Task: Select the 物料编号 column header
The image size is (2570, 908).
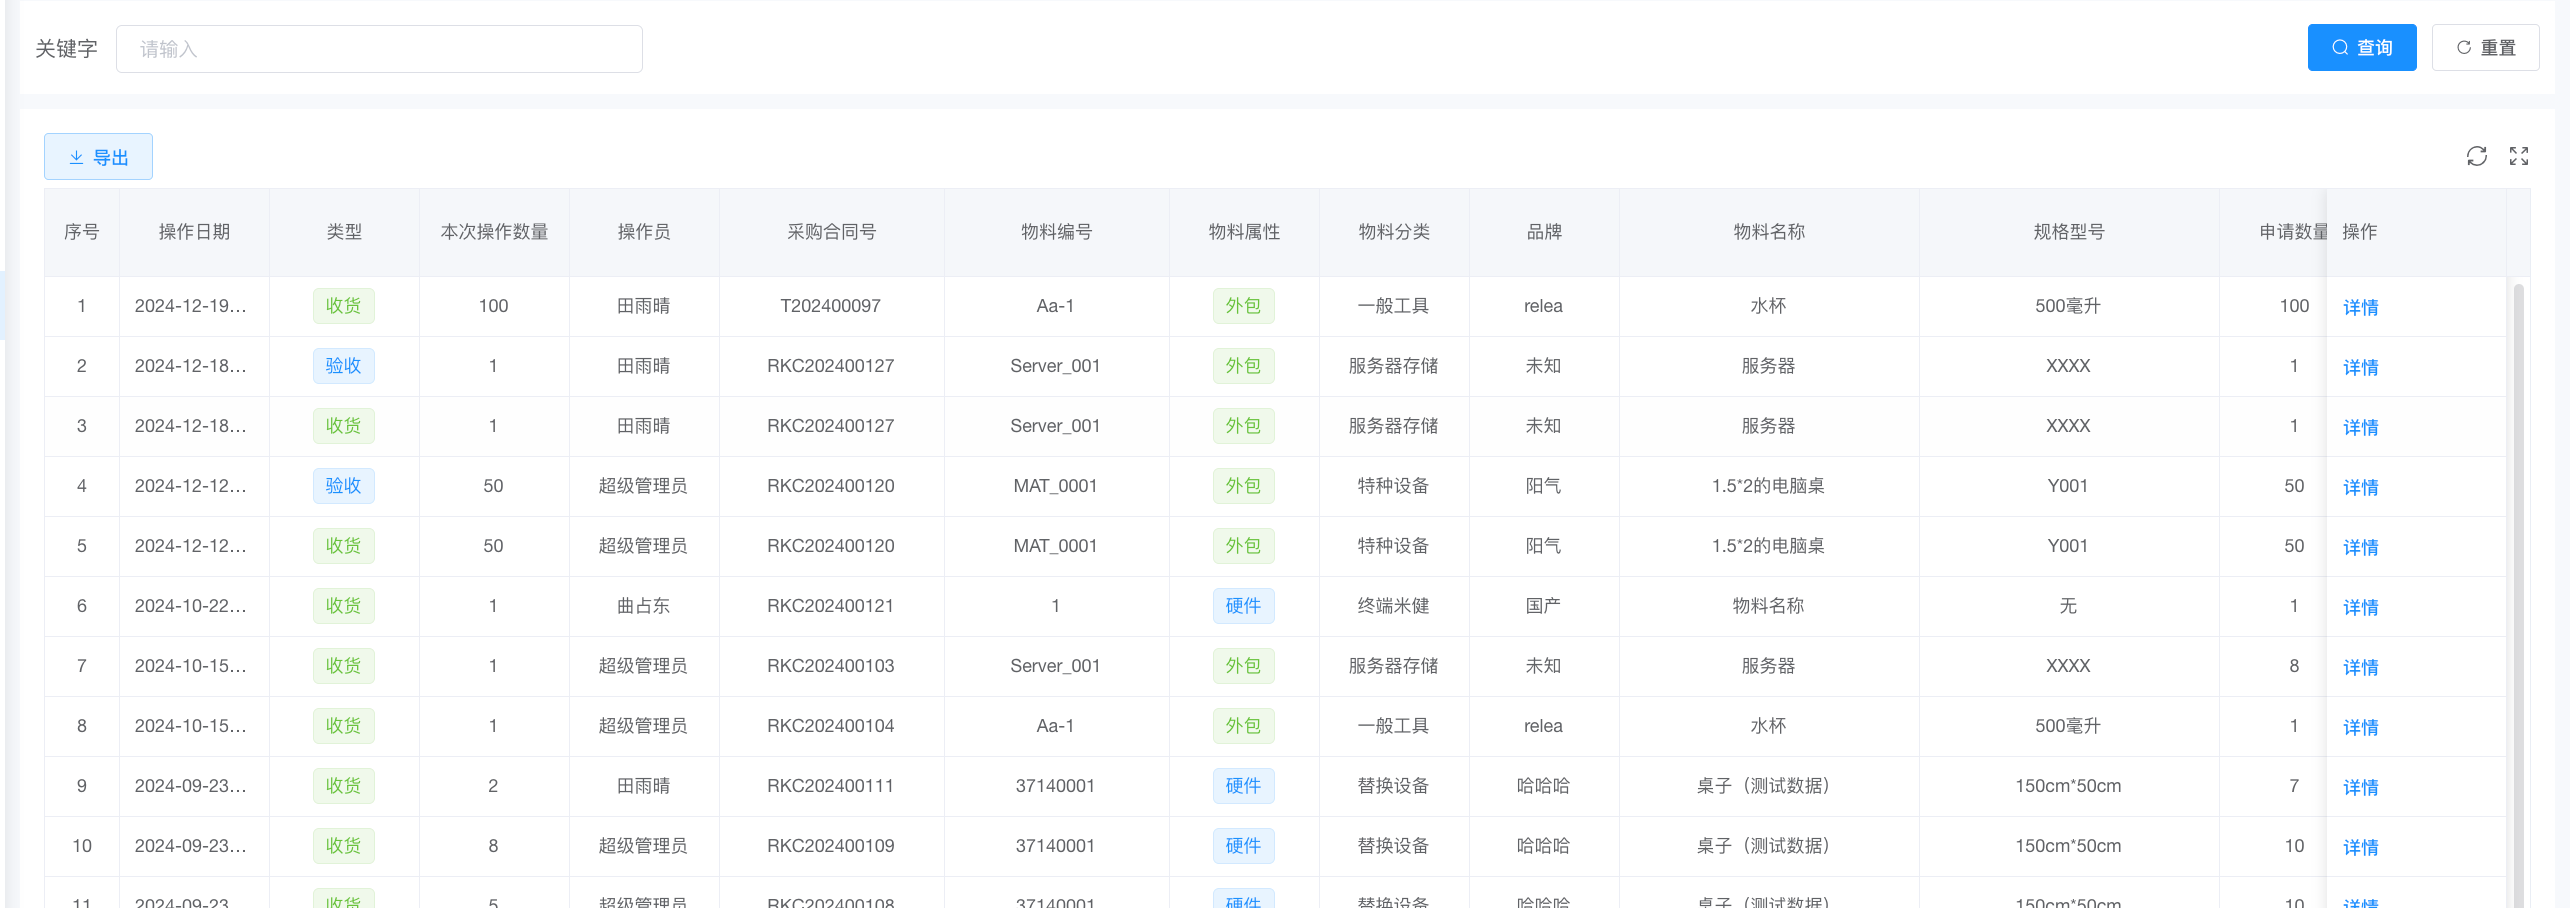Action: (x=1055, y=232)
